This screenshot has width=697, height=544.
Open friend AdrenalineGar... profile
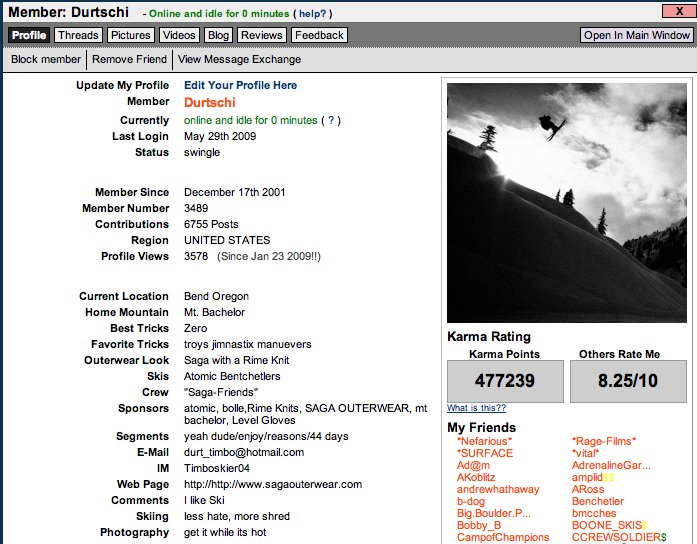tap(611, 465)
